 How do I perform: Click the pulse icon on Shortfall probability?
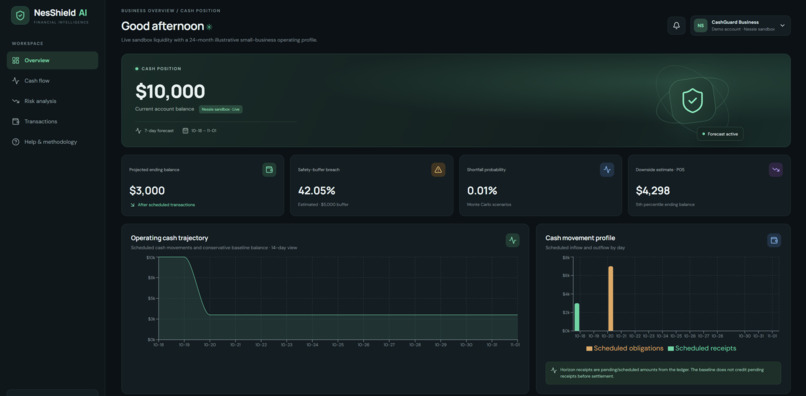click(x=607, y=170)
